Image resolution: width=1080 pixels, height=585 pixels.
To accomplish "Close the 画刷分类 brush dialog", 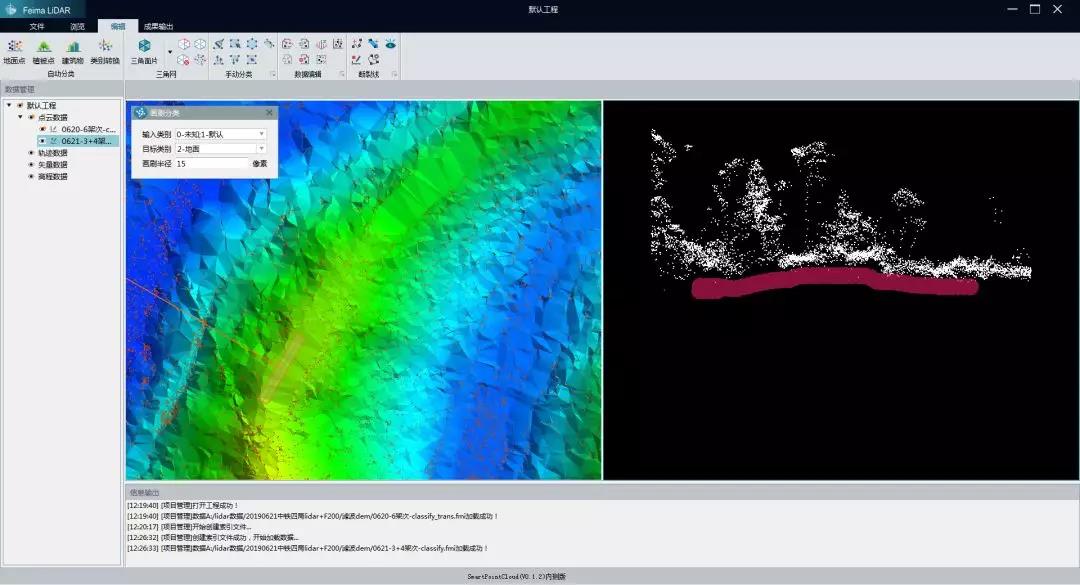I will click(x=268, y=113).
